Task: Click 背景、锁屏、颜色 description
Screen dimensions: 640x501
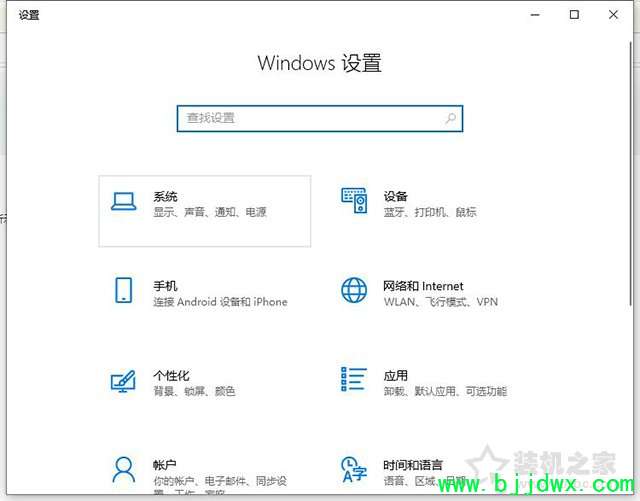Action: click(194, 391)
